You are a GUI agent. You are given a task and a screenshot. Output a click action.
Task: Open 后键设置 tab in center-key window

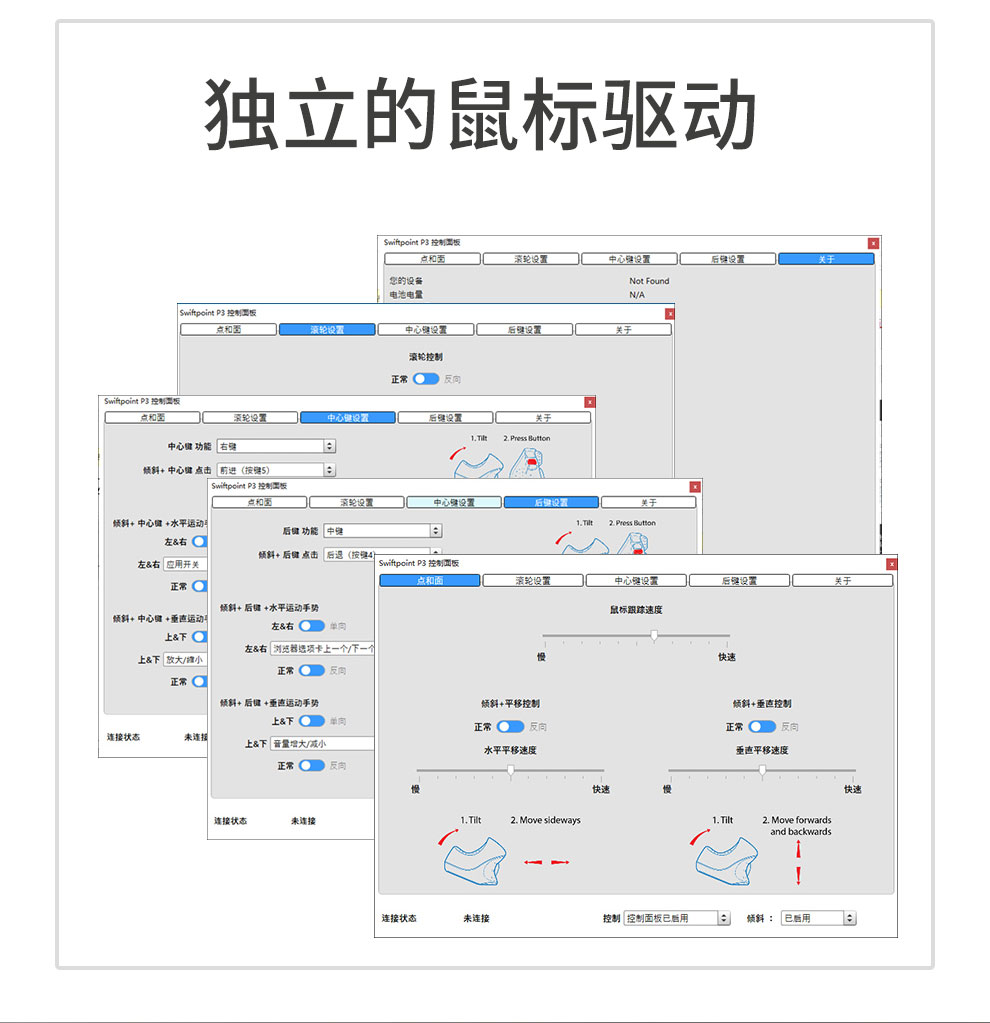[445, 418]
